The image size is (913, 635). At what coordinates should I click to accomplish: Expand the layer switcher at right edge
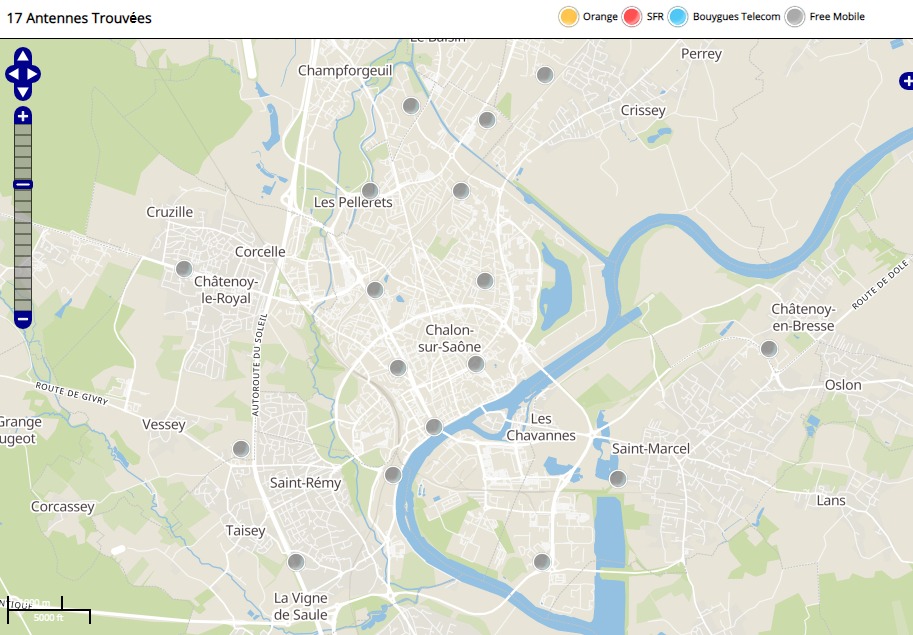pos(905,81)
